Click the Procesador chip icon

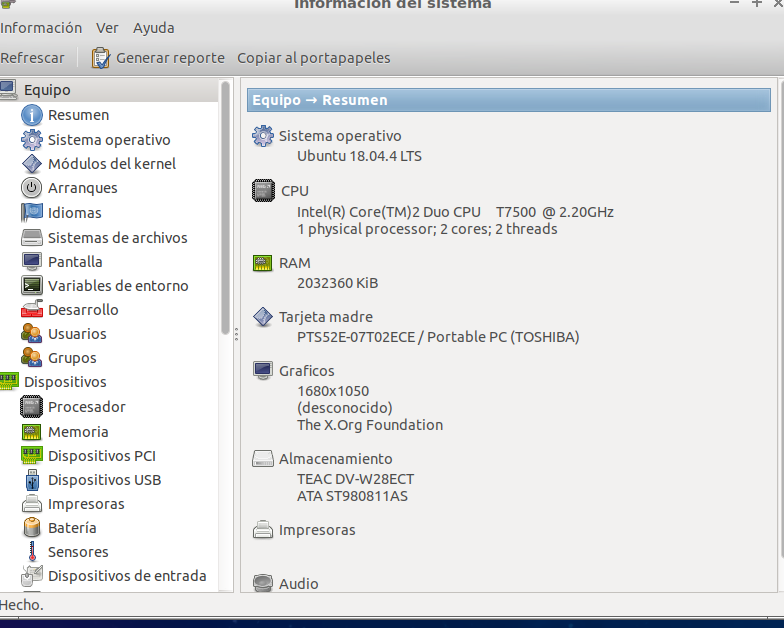coord(32,407)
